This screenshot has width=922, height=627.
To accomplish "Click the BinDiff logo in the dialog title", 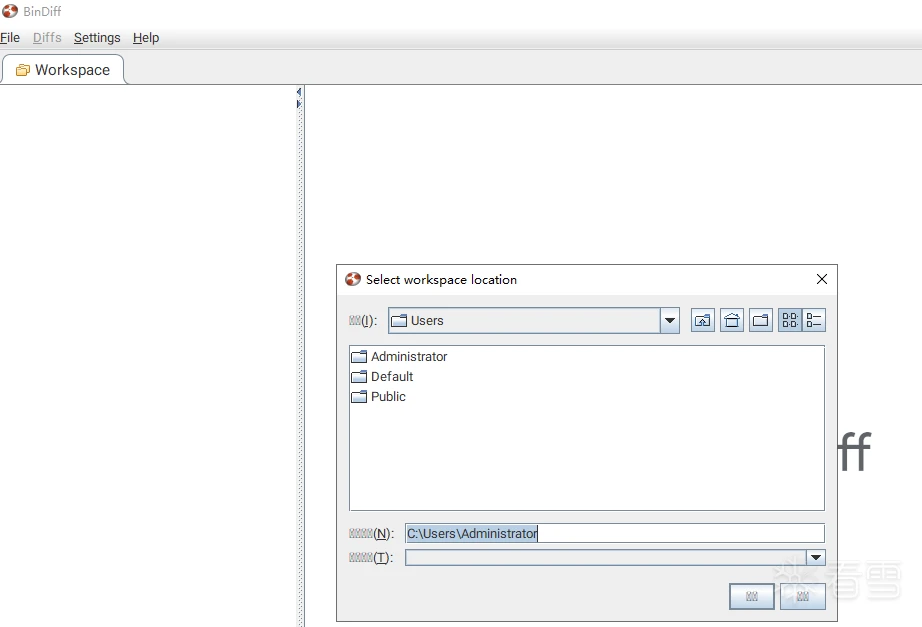I will point(353,280).
